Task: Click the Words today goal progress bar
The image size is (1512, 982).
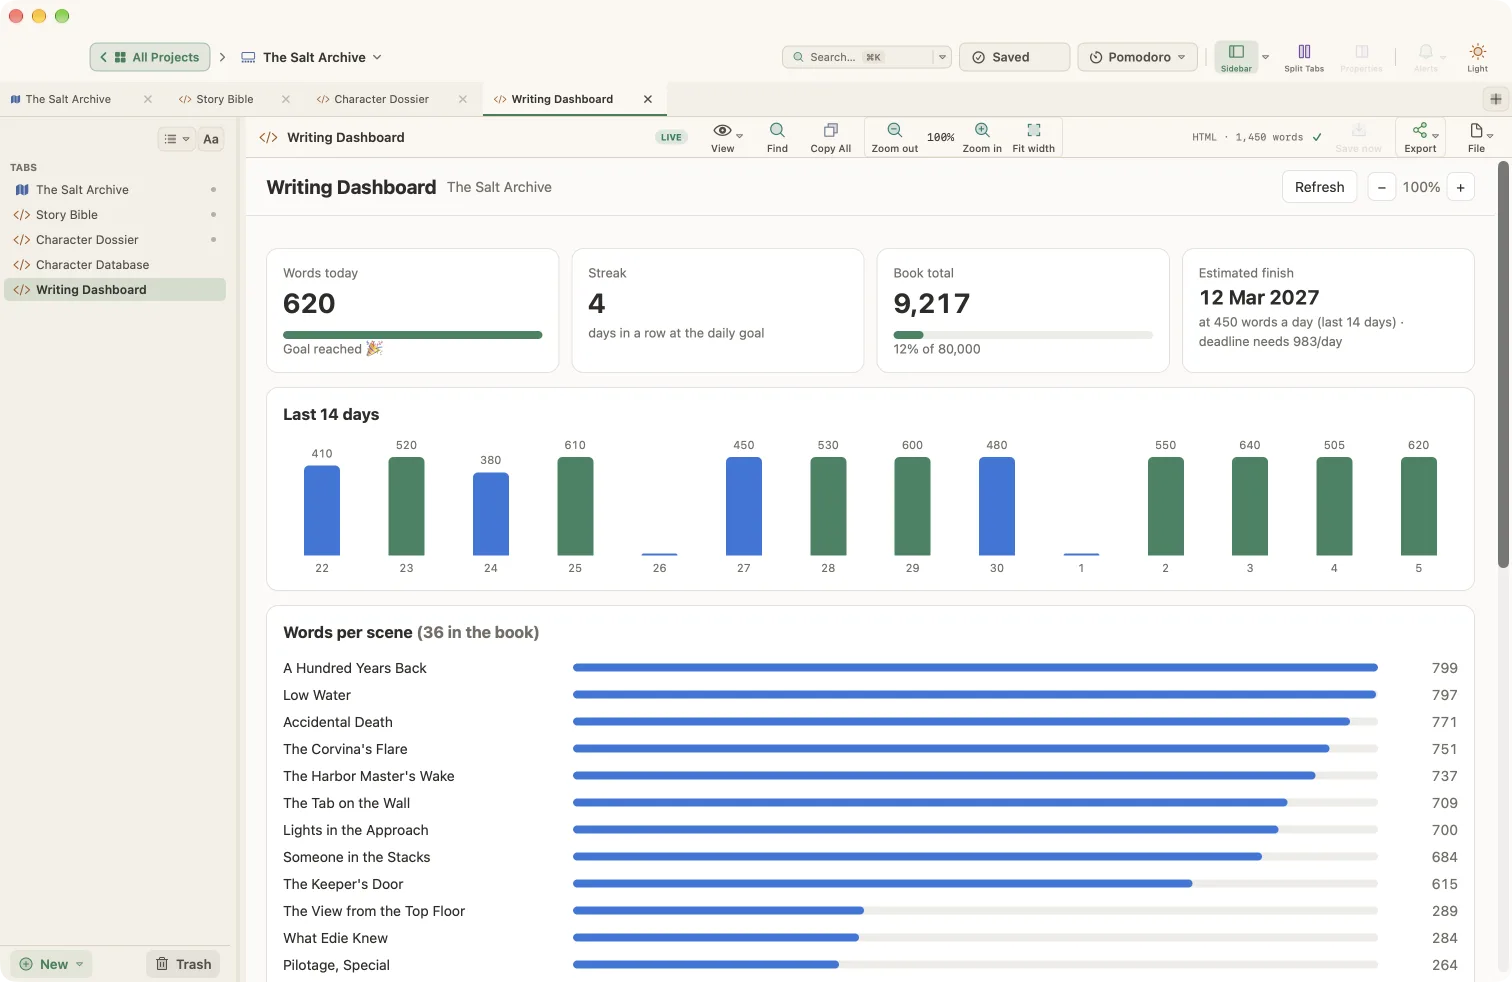Action: click(x=413, y=335)
